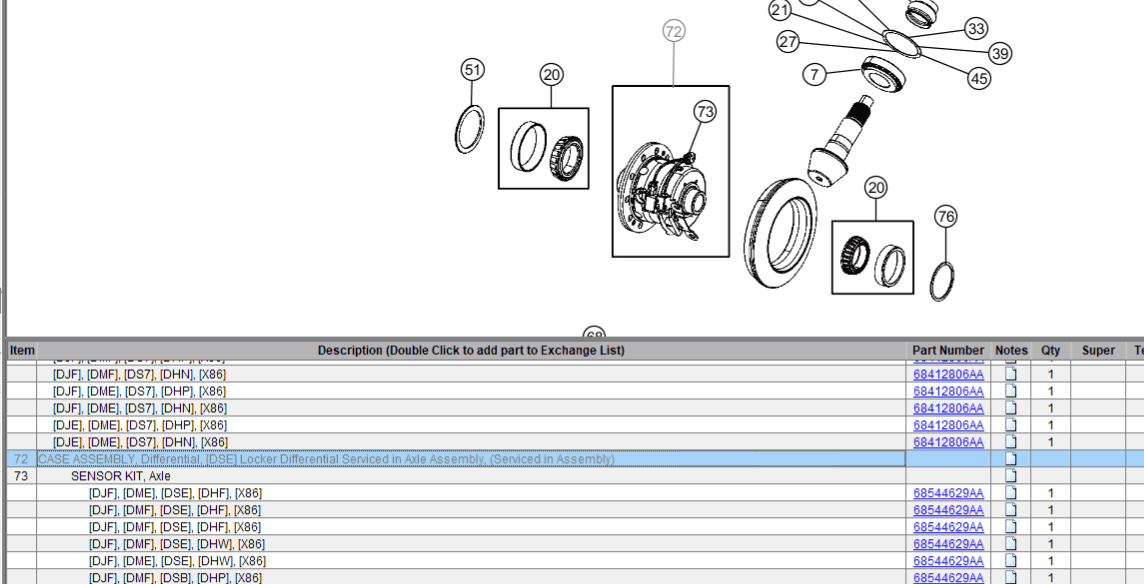Select description [DJF], [DME], [DS7], [DHN], [X86]

tap(139, 408)
